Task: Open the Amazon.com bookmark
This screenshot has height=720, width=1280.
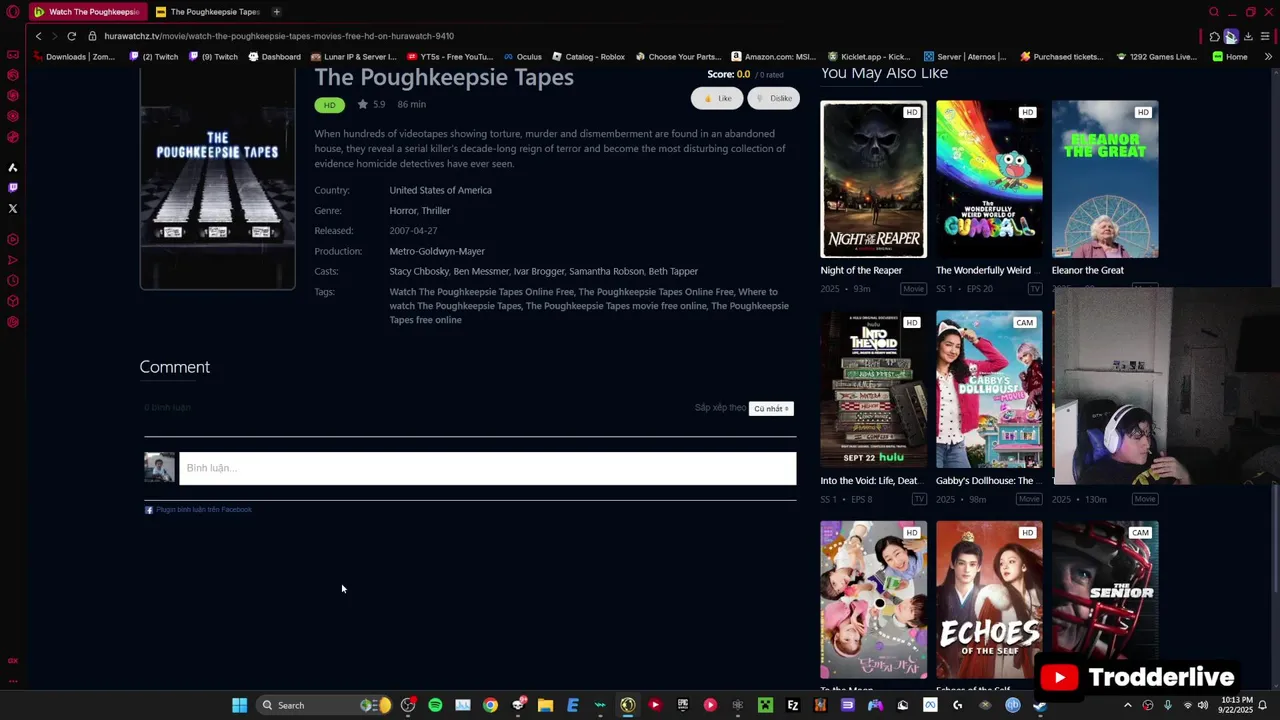Action: click(773, 57)
